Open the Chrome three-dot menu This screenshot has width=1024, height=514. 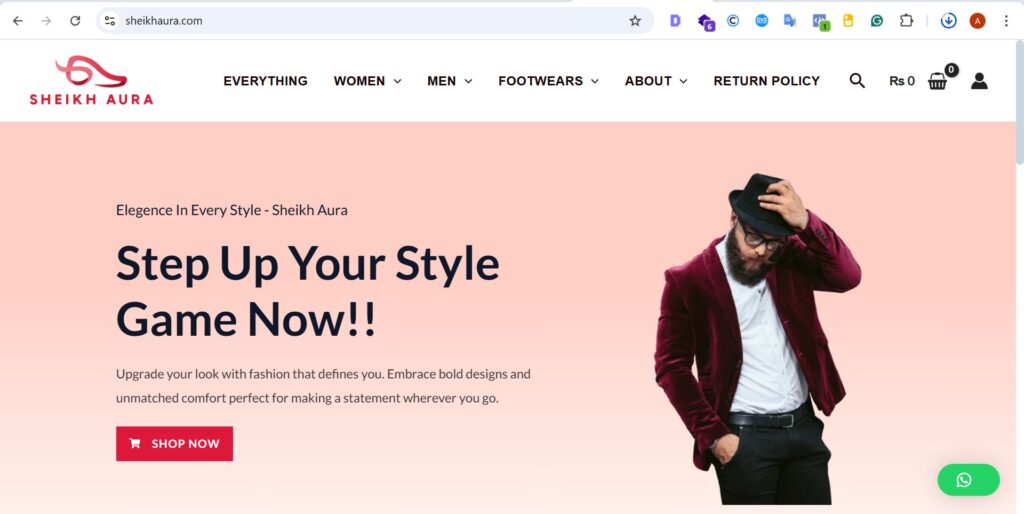pos(1006,21)
